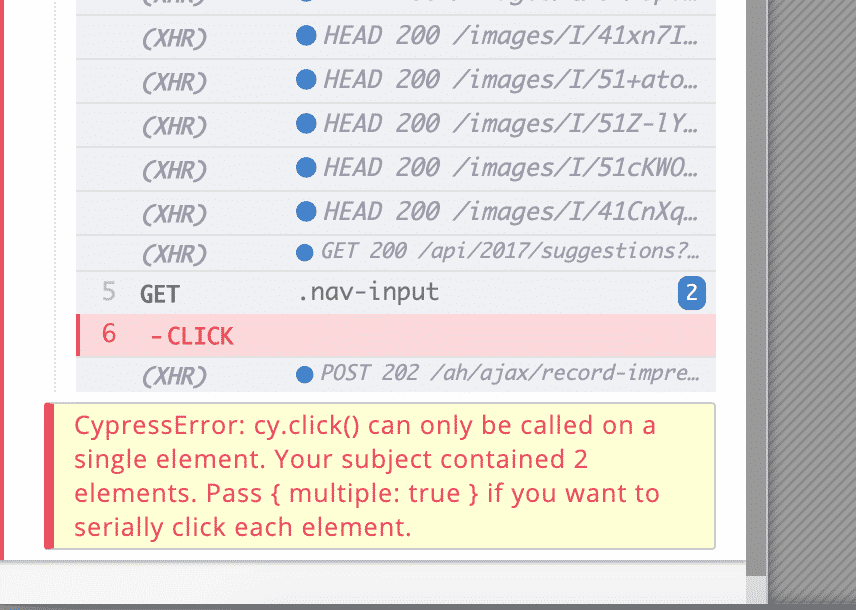
Task: Click command number 5 in the log
Action: click(109, 292)
